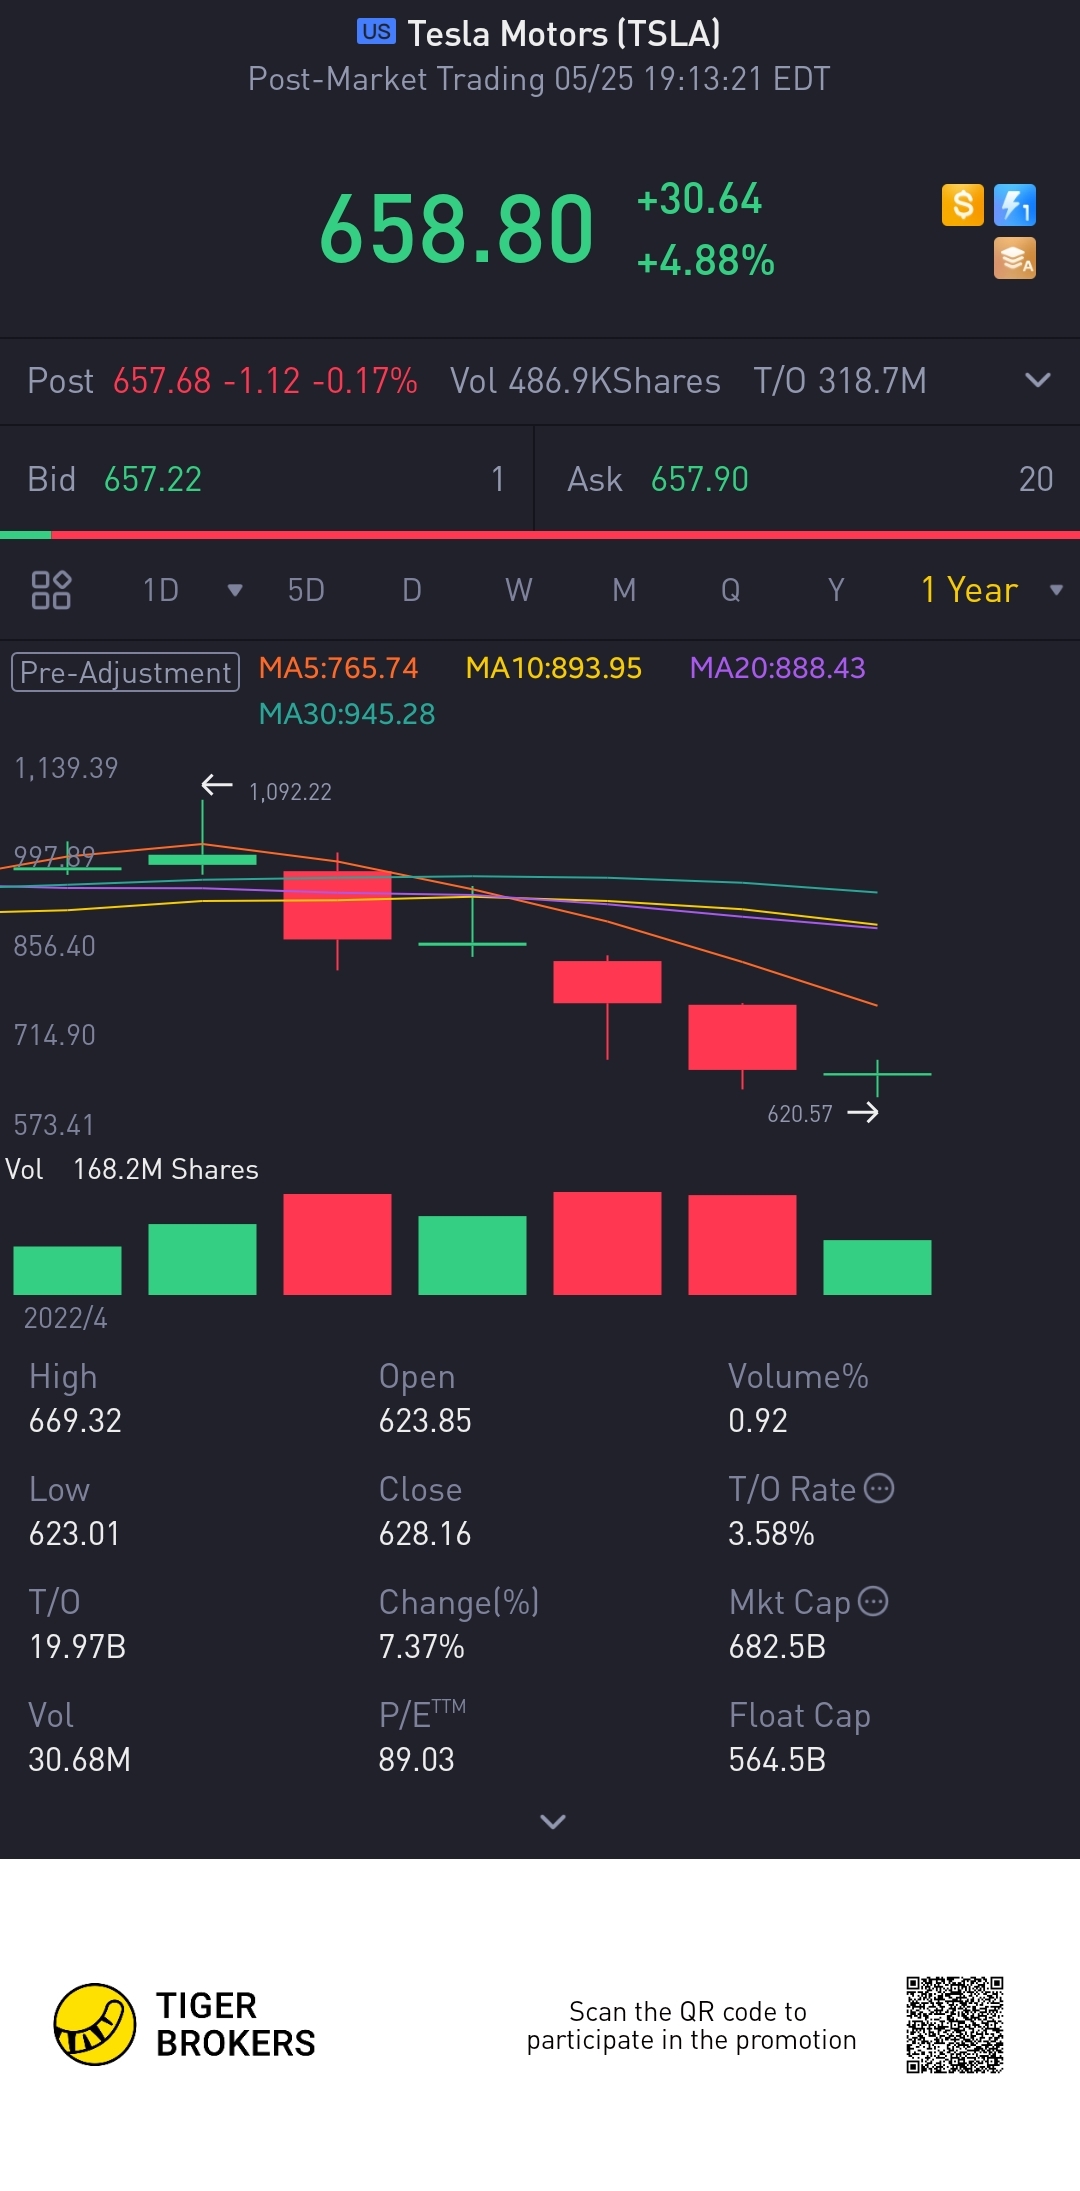Tap the promotion QR code
Screen dimensions: 1080x2191
click(x=955, y=2025)
